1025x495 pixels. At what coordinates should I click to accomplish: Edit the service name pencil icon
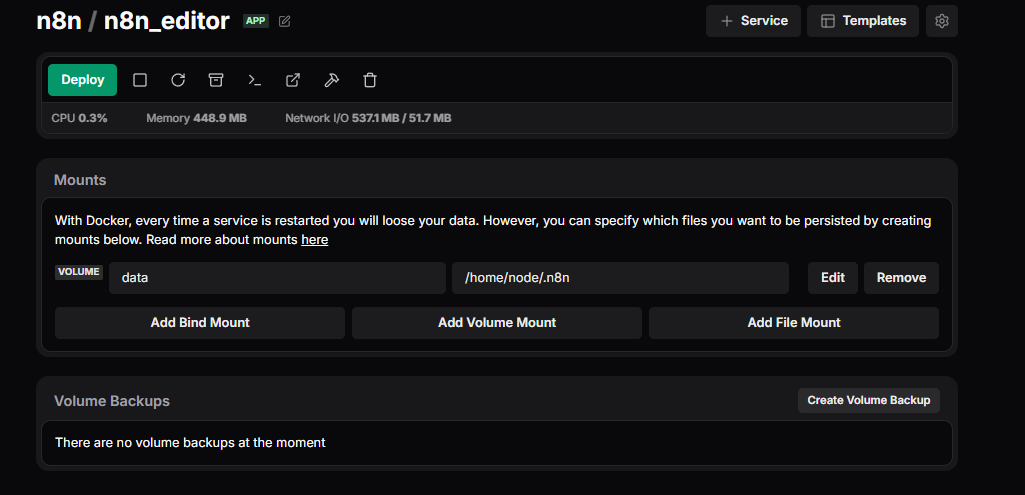tap(284, 22)
